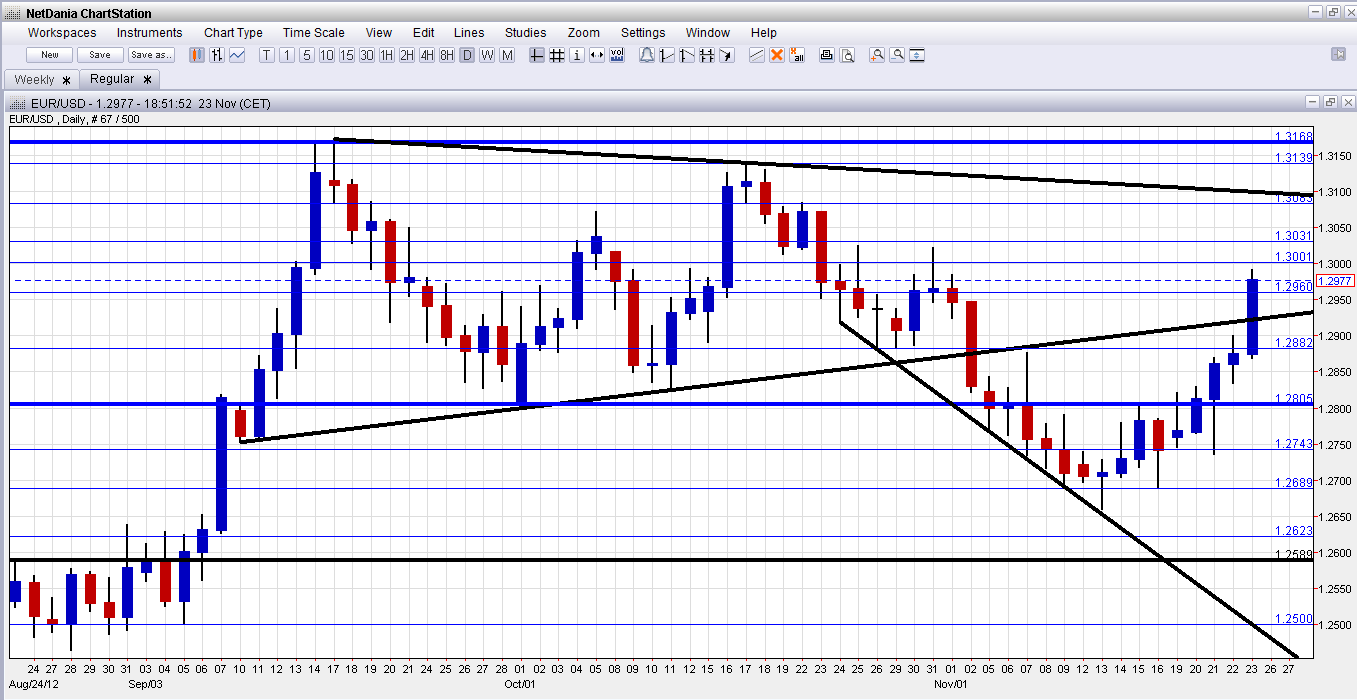
Task: Click the zoom out magnifier icon
Action: pos(897,55)
